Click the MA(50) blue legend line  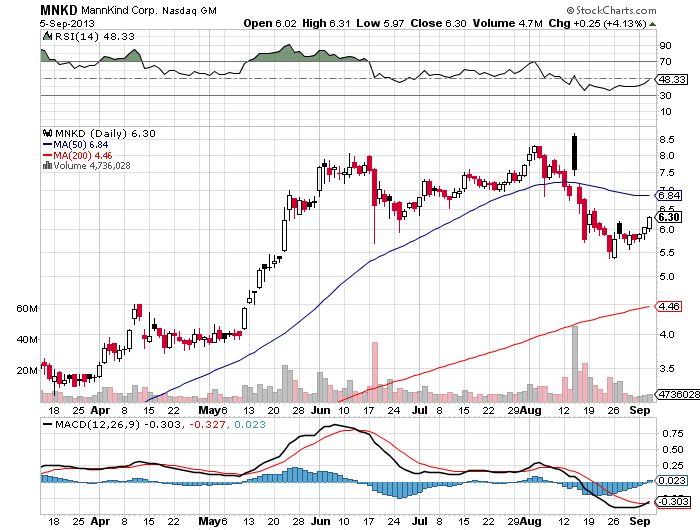tap(47, 144)
